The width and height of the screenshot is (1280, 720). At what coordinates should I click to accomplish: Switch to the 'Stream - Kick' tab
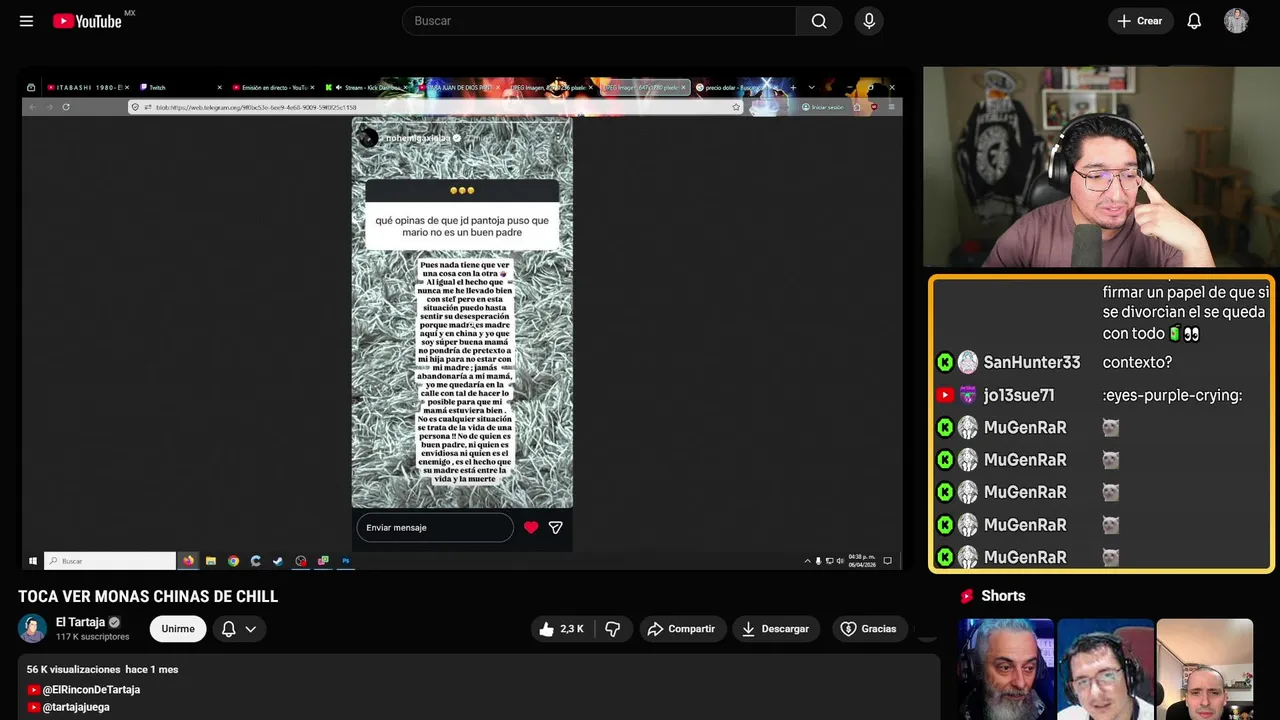tap(364, 87)
